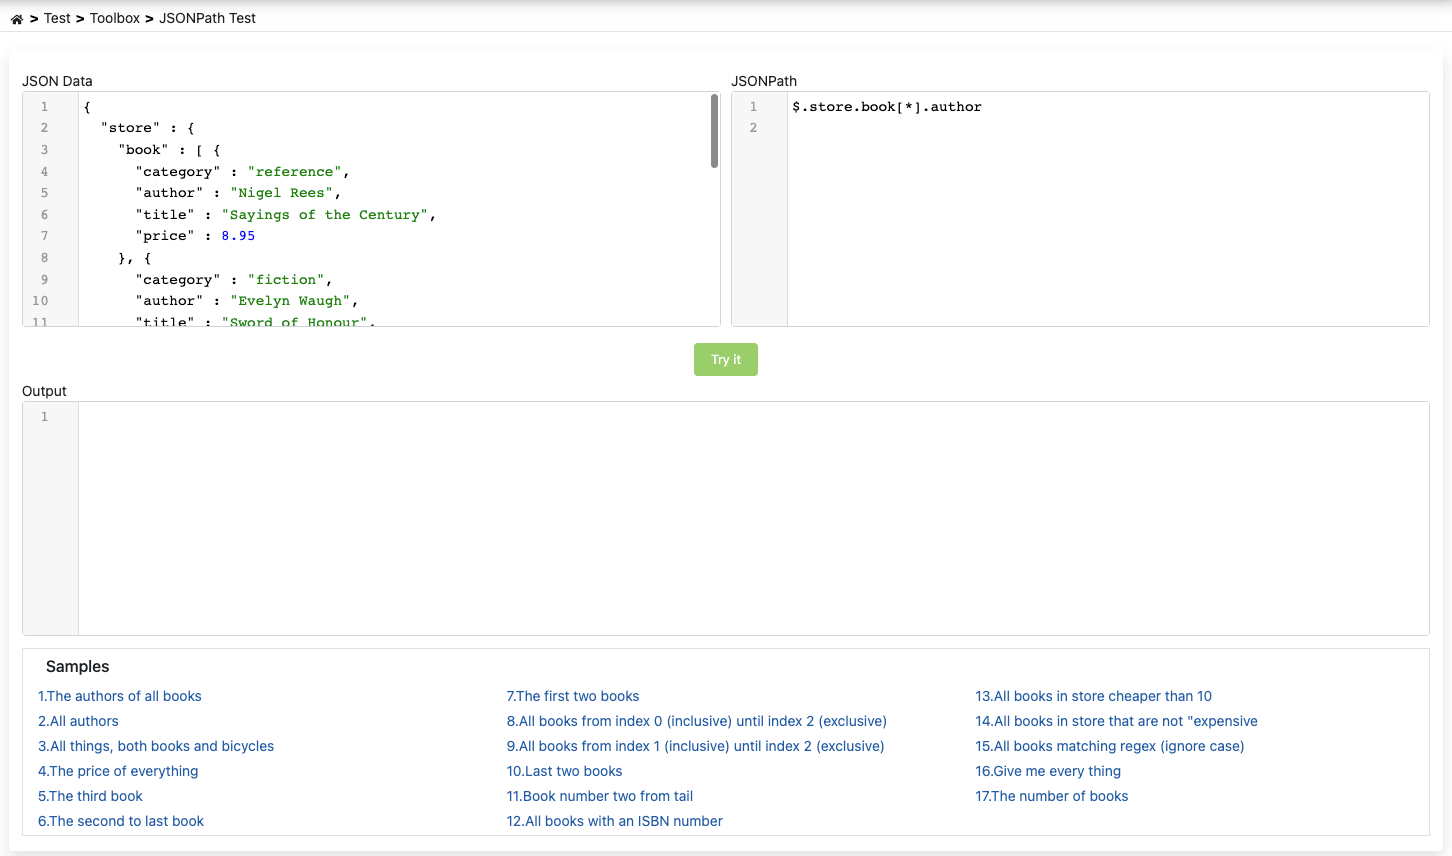Click "Give me every thing" sample
The image size is (1452, 856).
coord(1048,771)
